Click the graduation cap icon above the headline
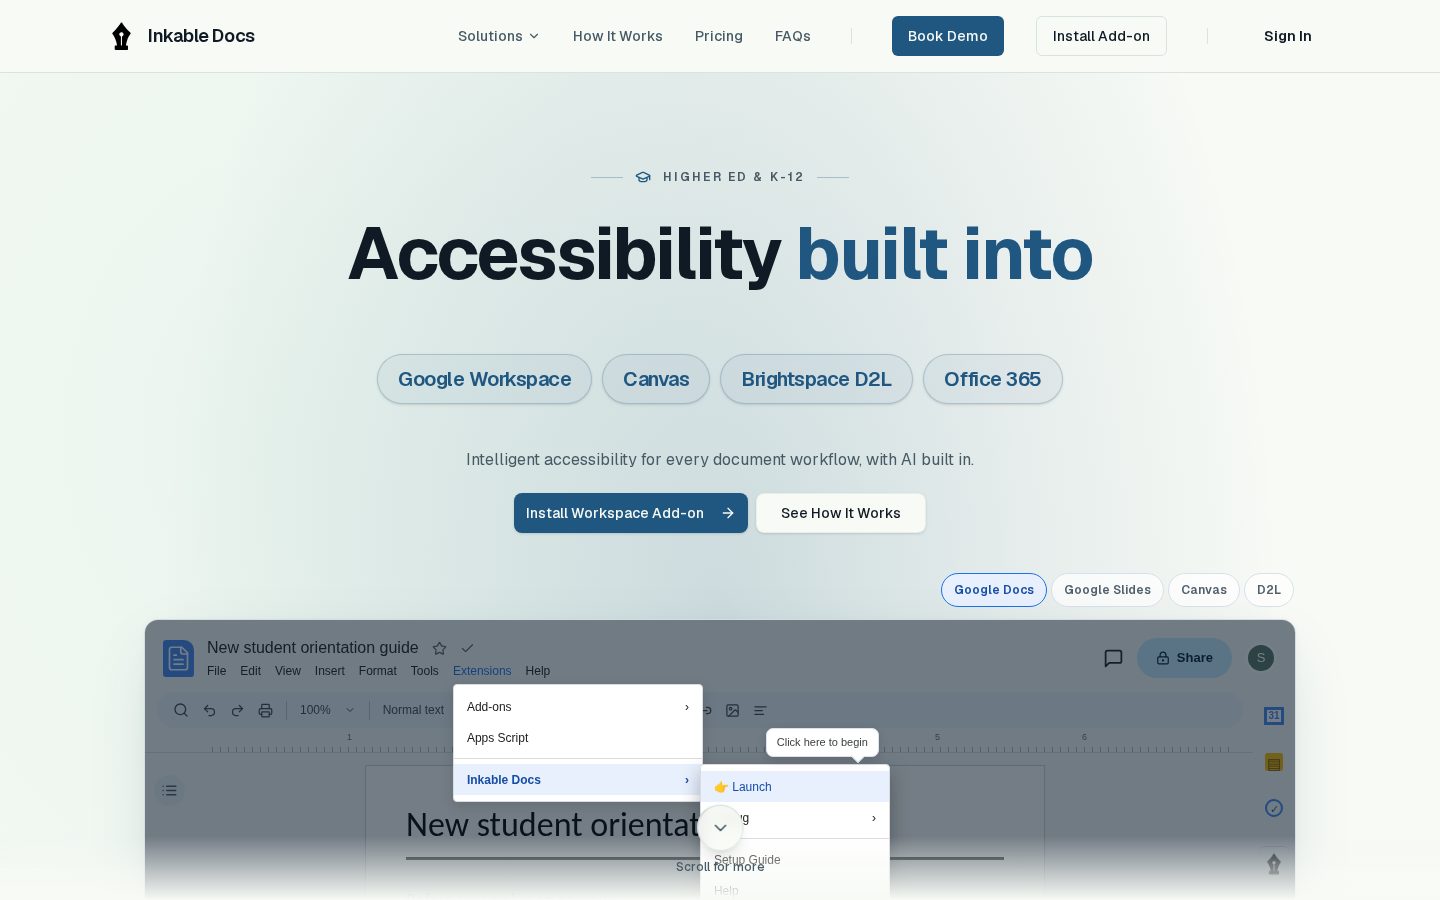Viewport: 1440px width, 900px height. point(643,177)
